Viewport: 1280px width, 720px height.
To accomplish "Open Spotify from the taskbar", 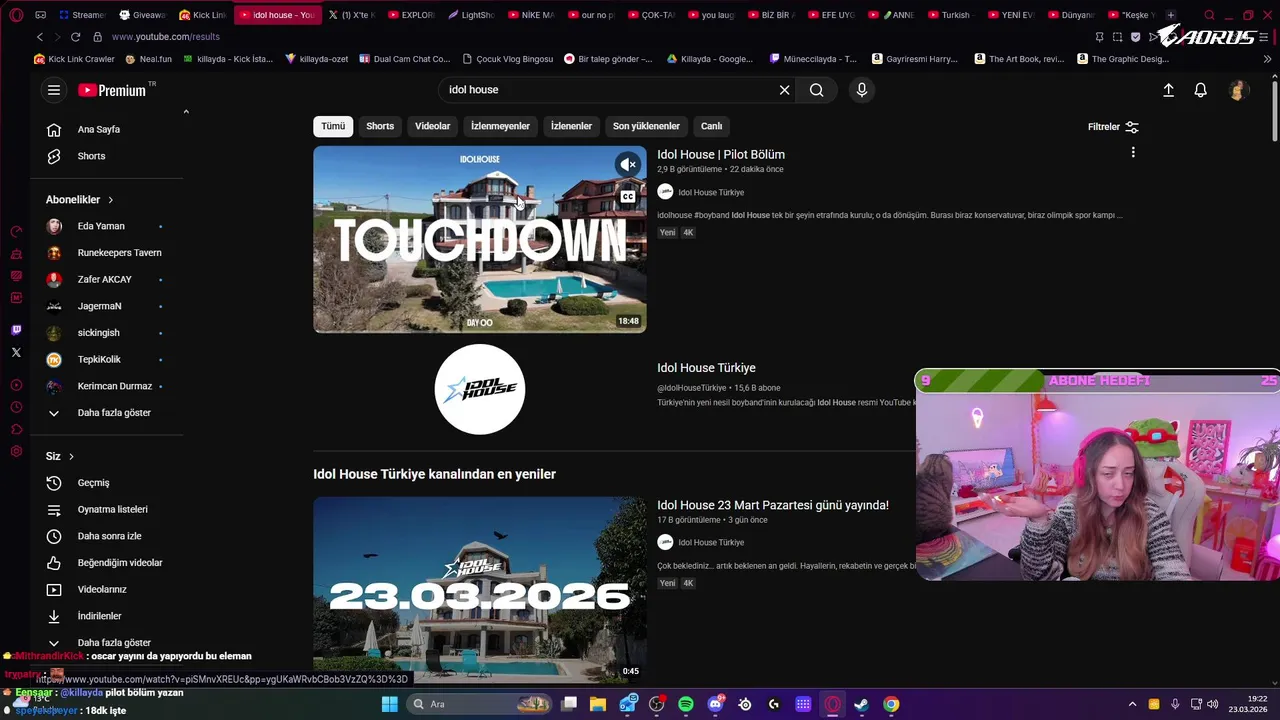I will coord(686,704).
